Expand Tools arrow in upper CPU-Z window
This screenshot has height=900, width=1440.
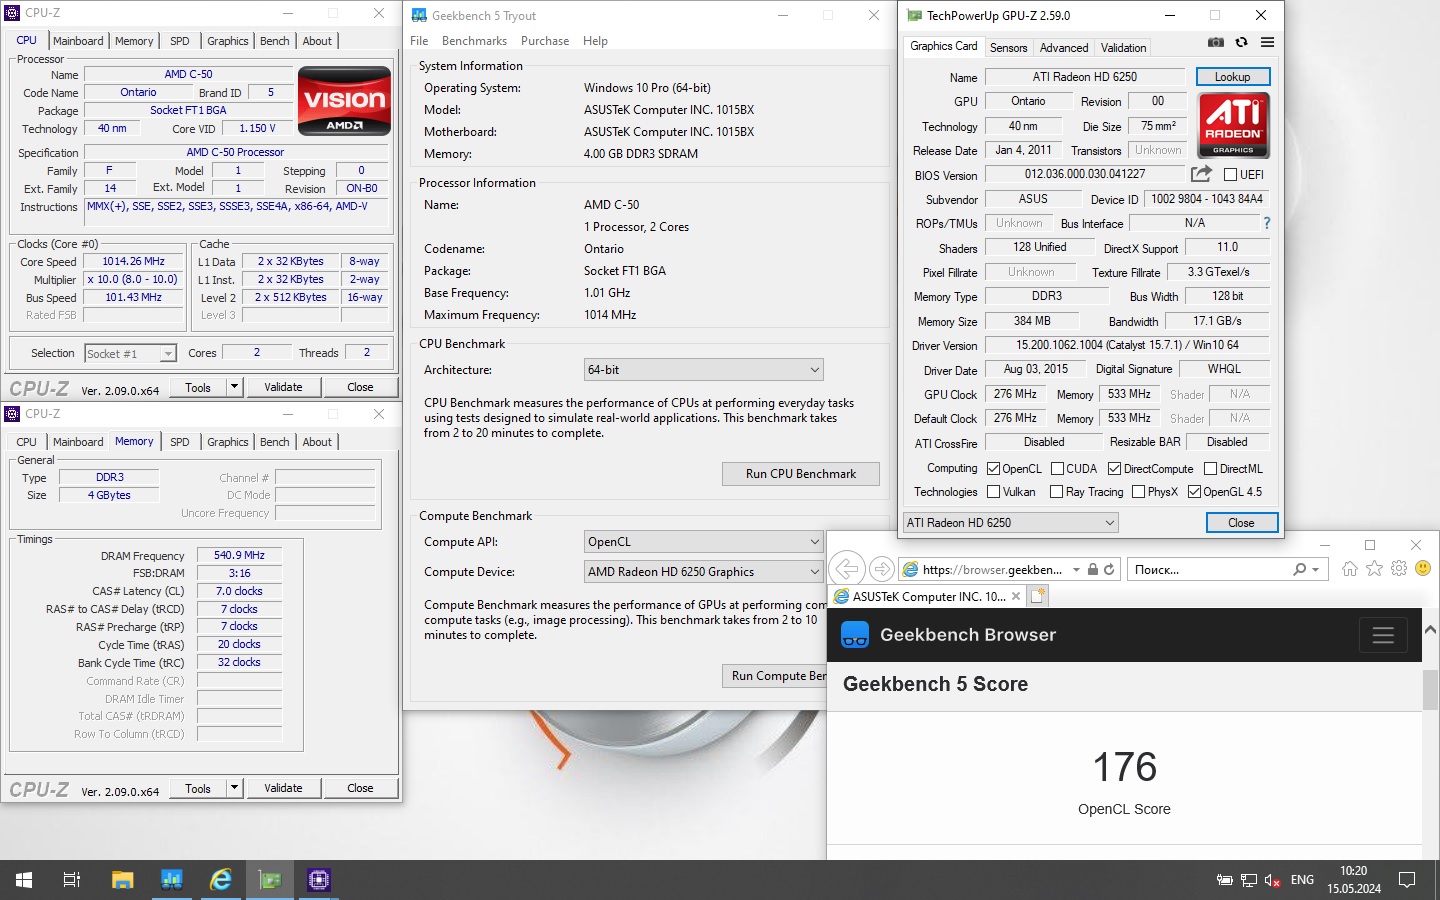pos(234,387)
